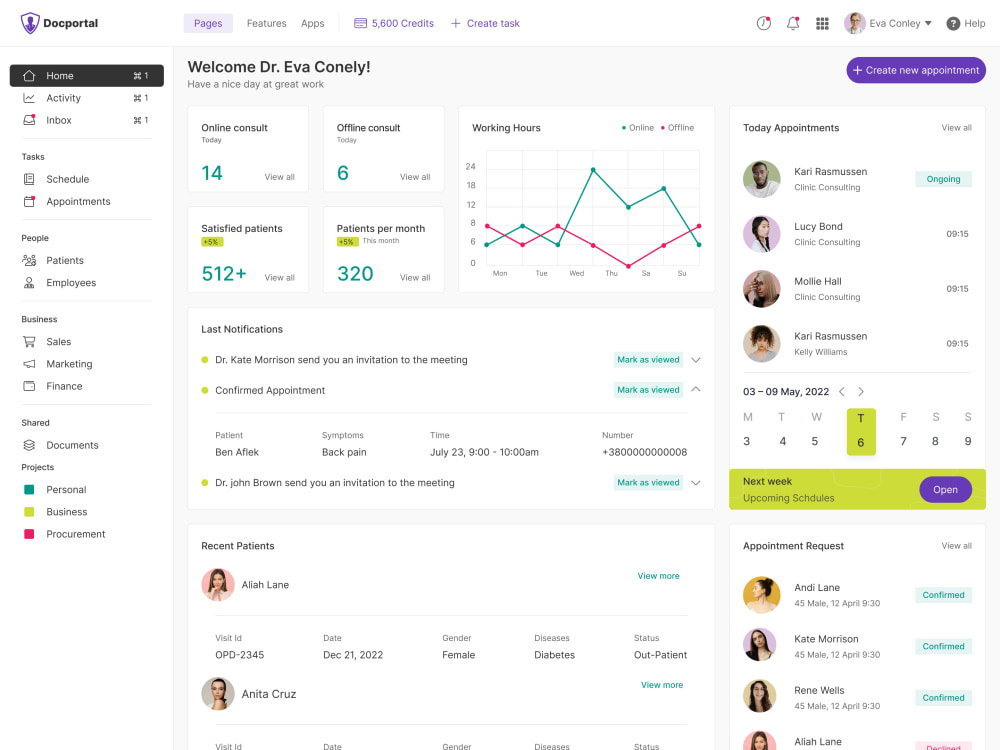The image size is (1000, 750).
Task: Expand Dr. john Brown invitation notification
Action: click(696, 483)
